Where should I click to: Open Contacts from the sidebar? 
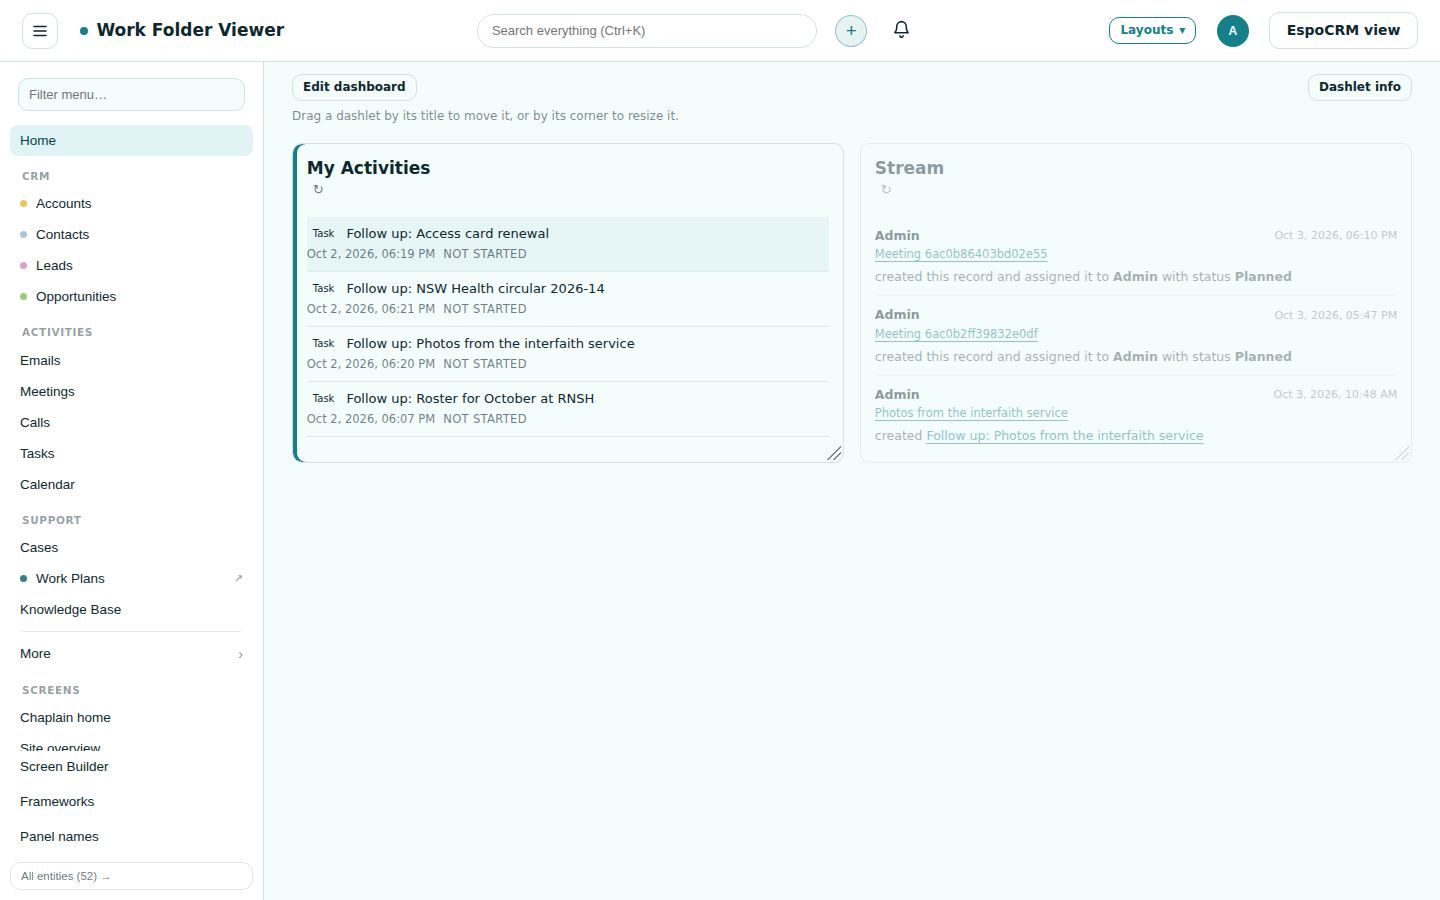pyautogui.click(x=131, y=234)
